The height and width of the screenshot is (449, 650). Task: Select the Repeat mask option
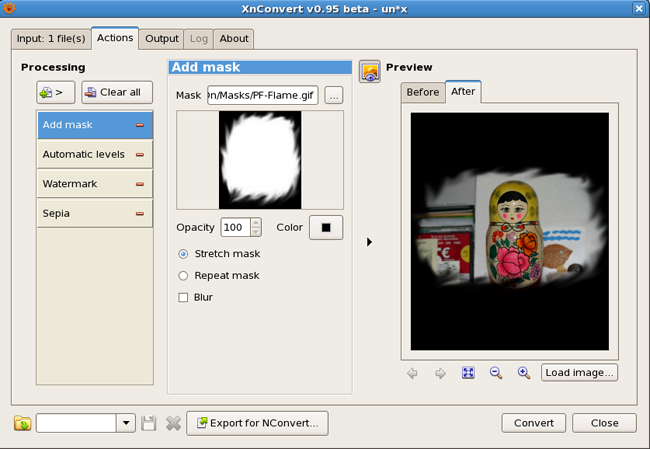(183, 275)
